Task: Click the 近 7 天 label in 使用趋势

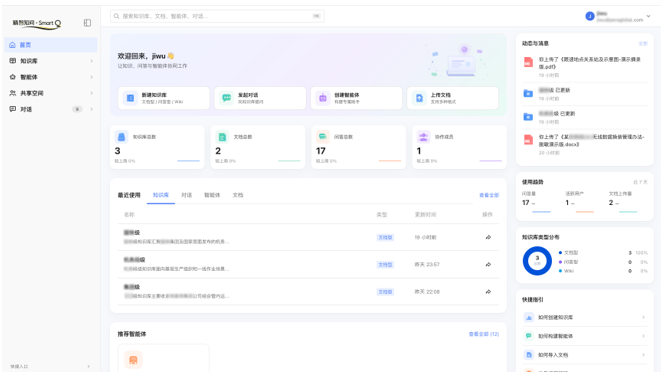Action: click(640, 182)
